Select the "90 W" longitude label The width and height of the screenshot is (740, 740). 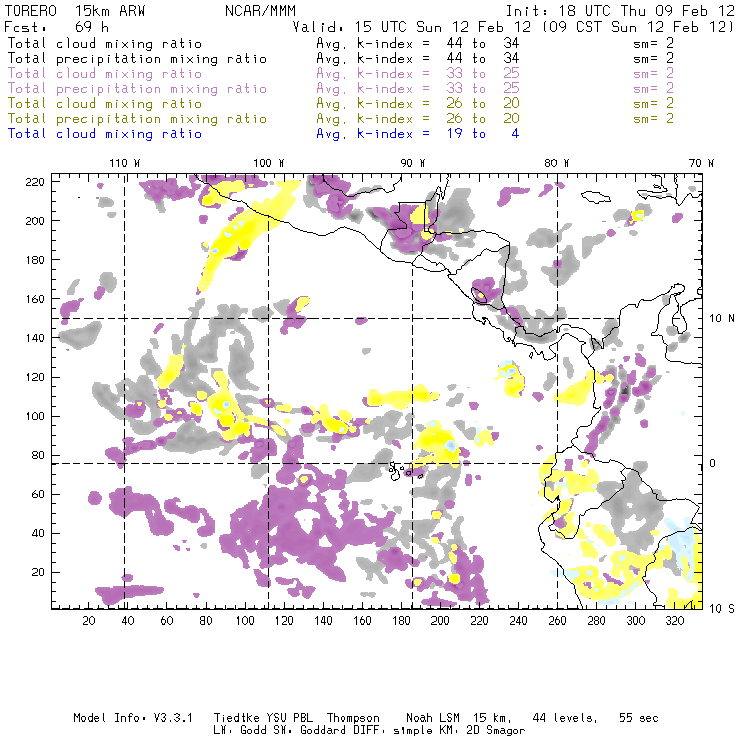[412, 163]
